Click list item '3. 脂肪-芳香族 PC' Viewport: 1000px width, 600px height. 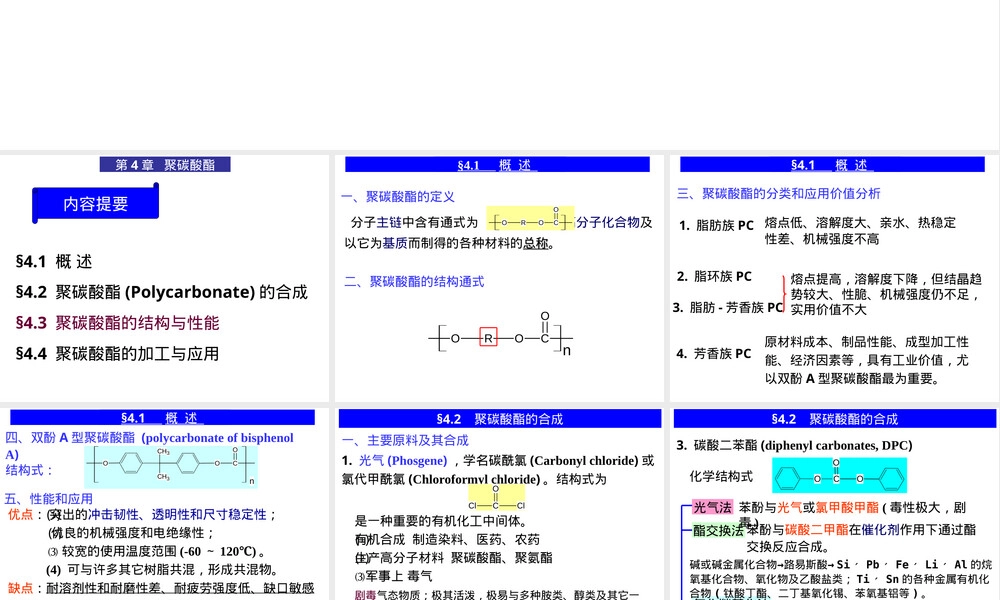tap(727, 307)
